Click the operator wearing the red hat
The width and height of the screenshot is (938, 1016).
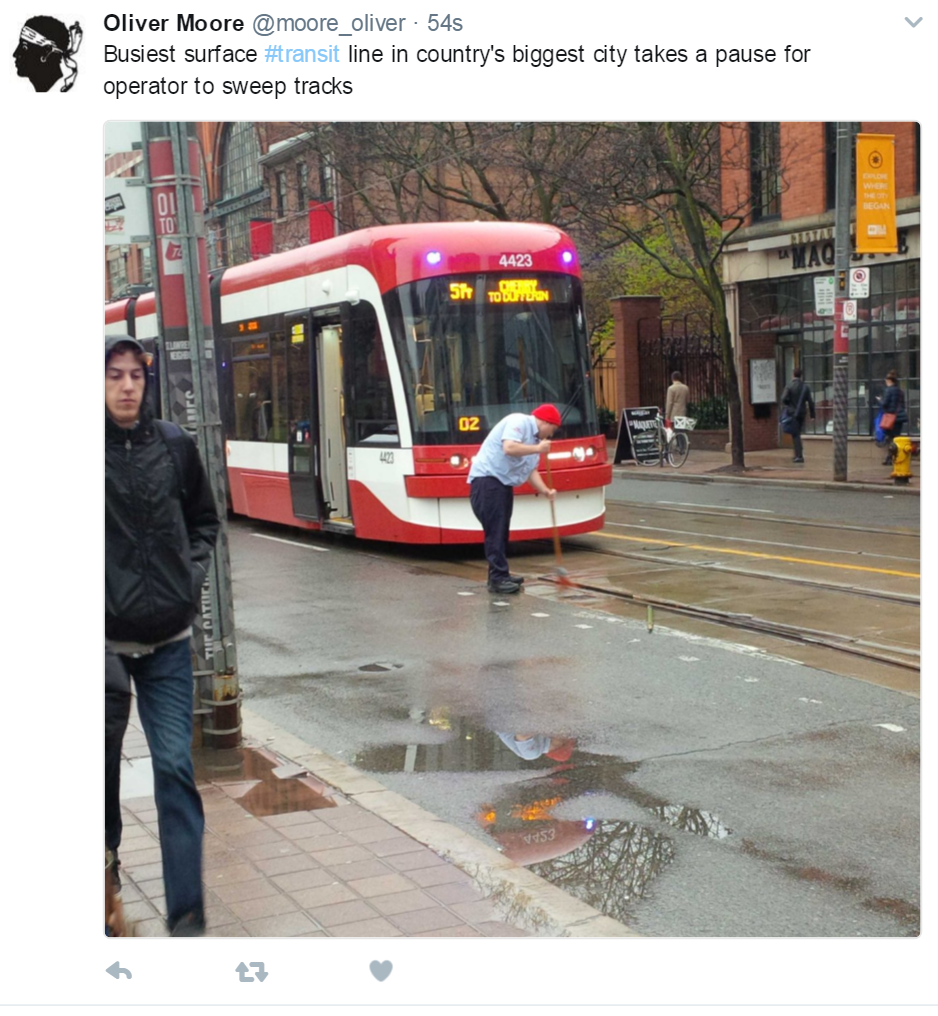(515, 498)
